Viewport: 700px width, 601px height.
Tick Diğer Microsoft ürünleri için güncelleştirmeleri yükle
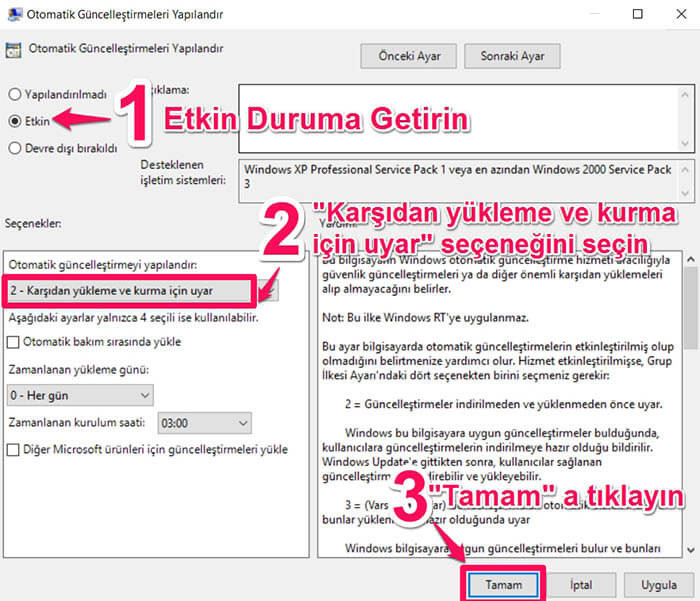[x=14, y=450]
